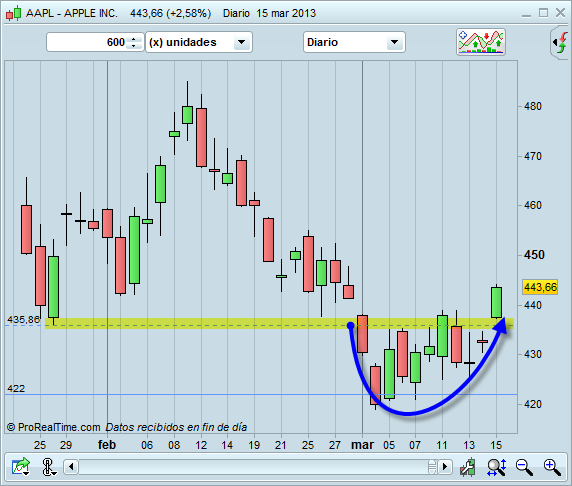
Task: Open the indicators and trading systems icon
Action: [481, 42]
